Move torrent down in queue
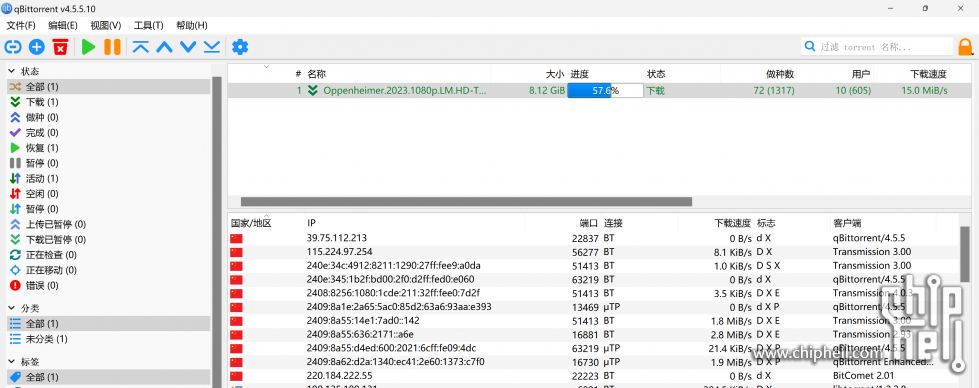979x388 pixels. (x=188, y=47)
